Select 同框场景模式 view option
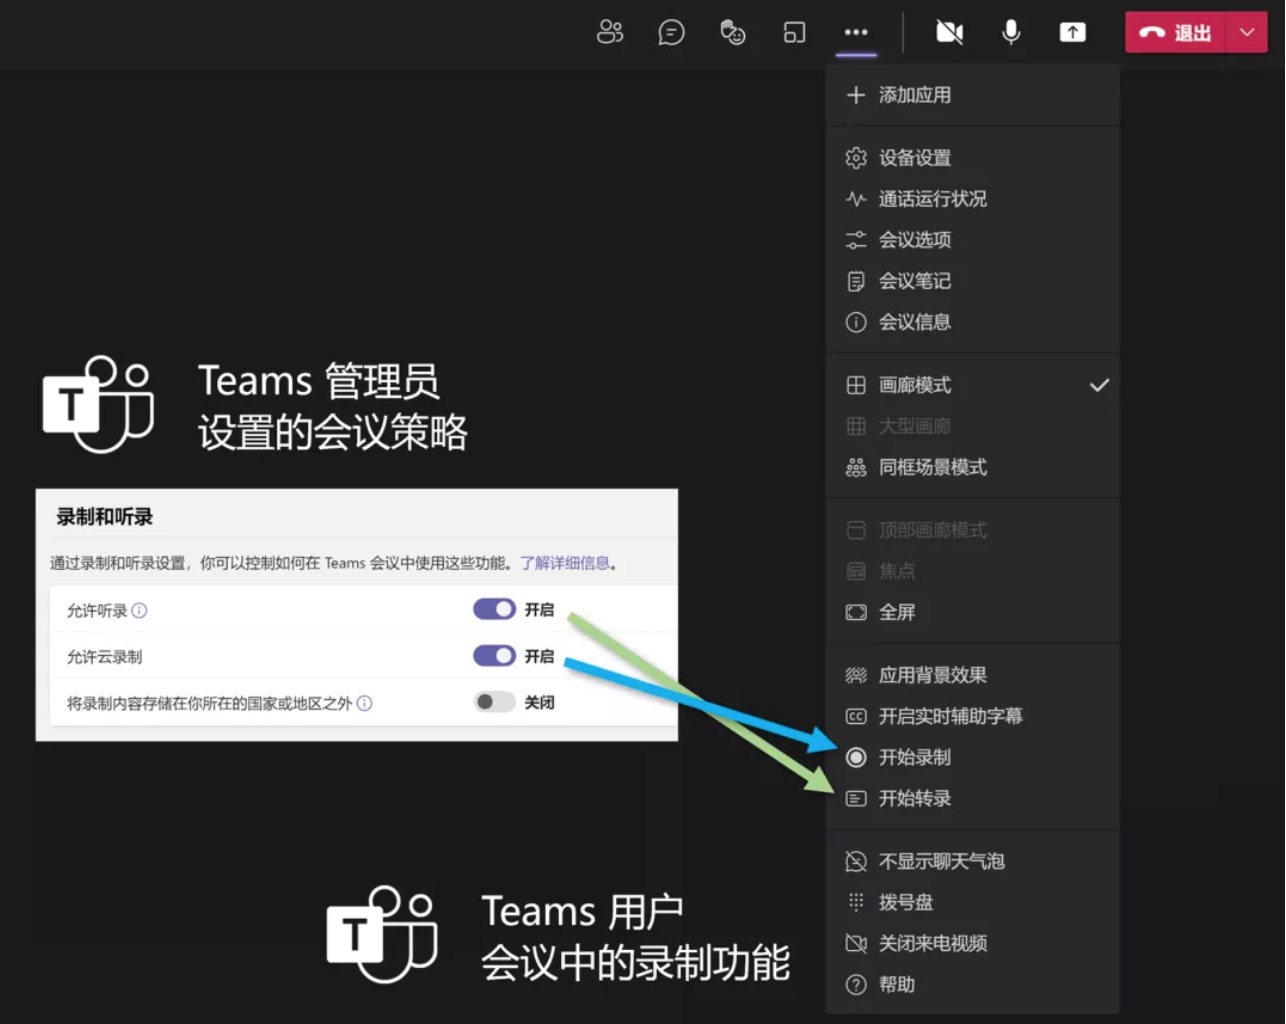 pyautogui.click(x=973, y=467)
